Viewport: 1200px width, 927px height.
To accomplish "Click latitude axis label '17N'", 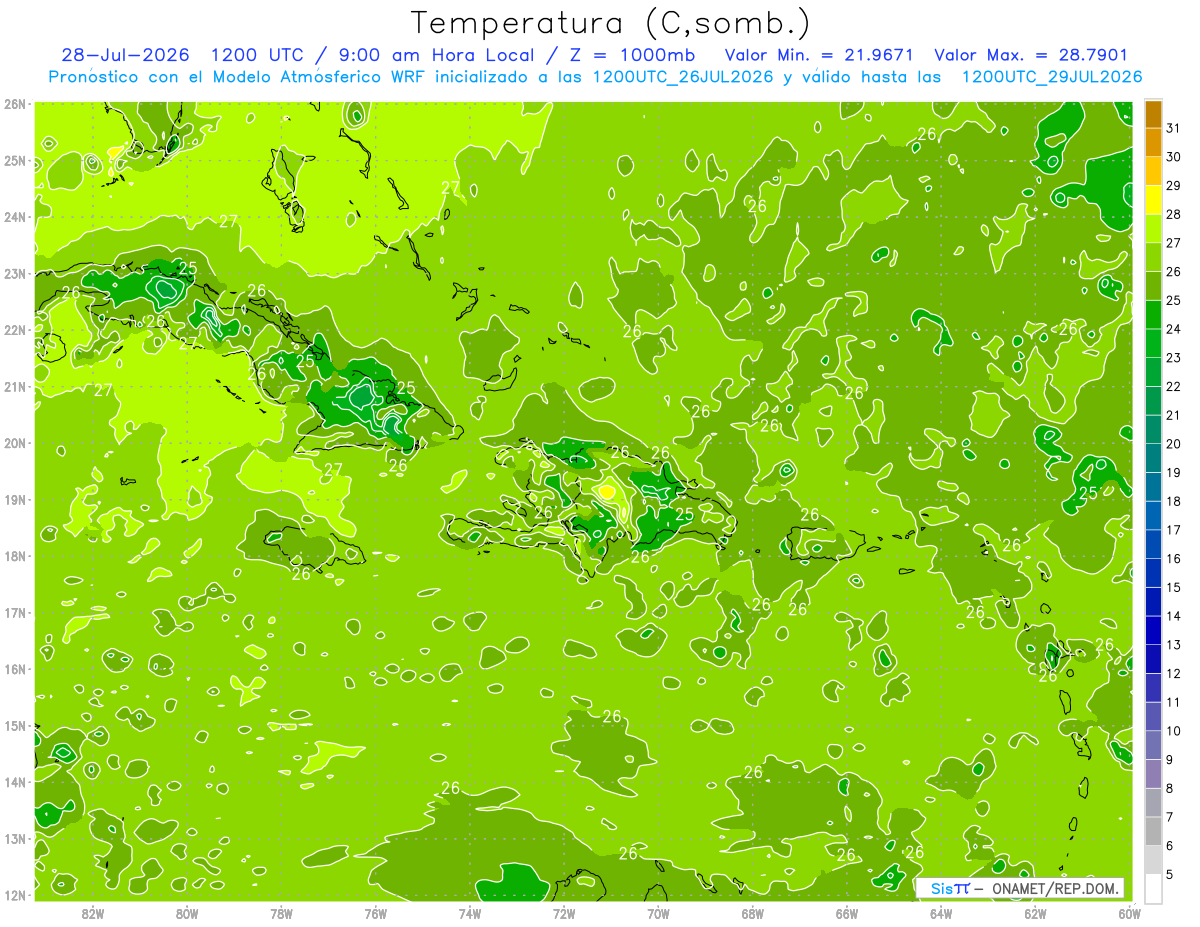I will (15, 612).
